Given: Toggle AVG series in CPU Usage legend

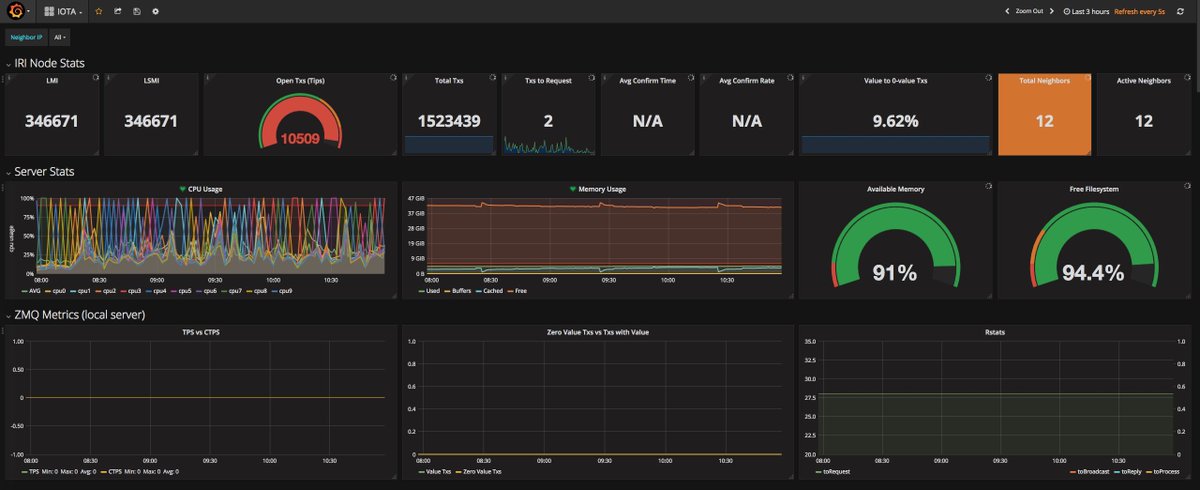Looking at the screenshot, I should tap(33, 291).
